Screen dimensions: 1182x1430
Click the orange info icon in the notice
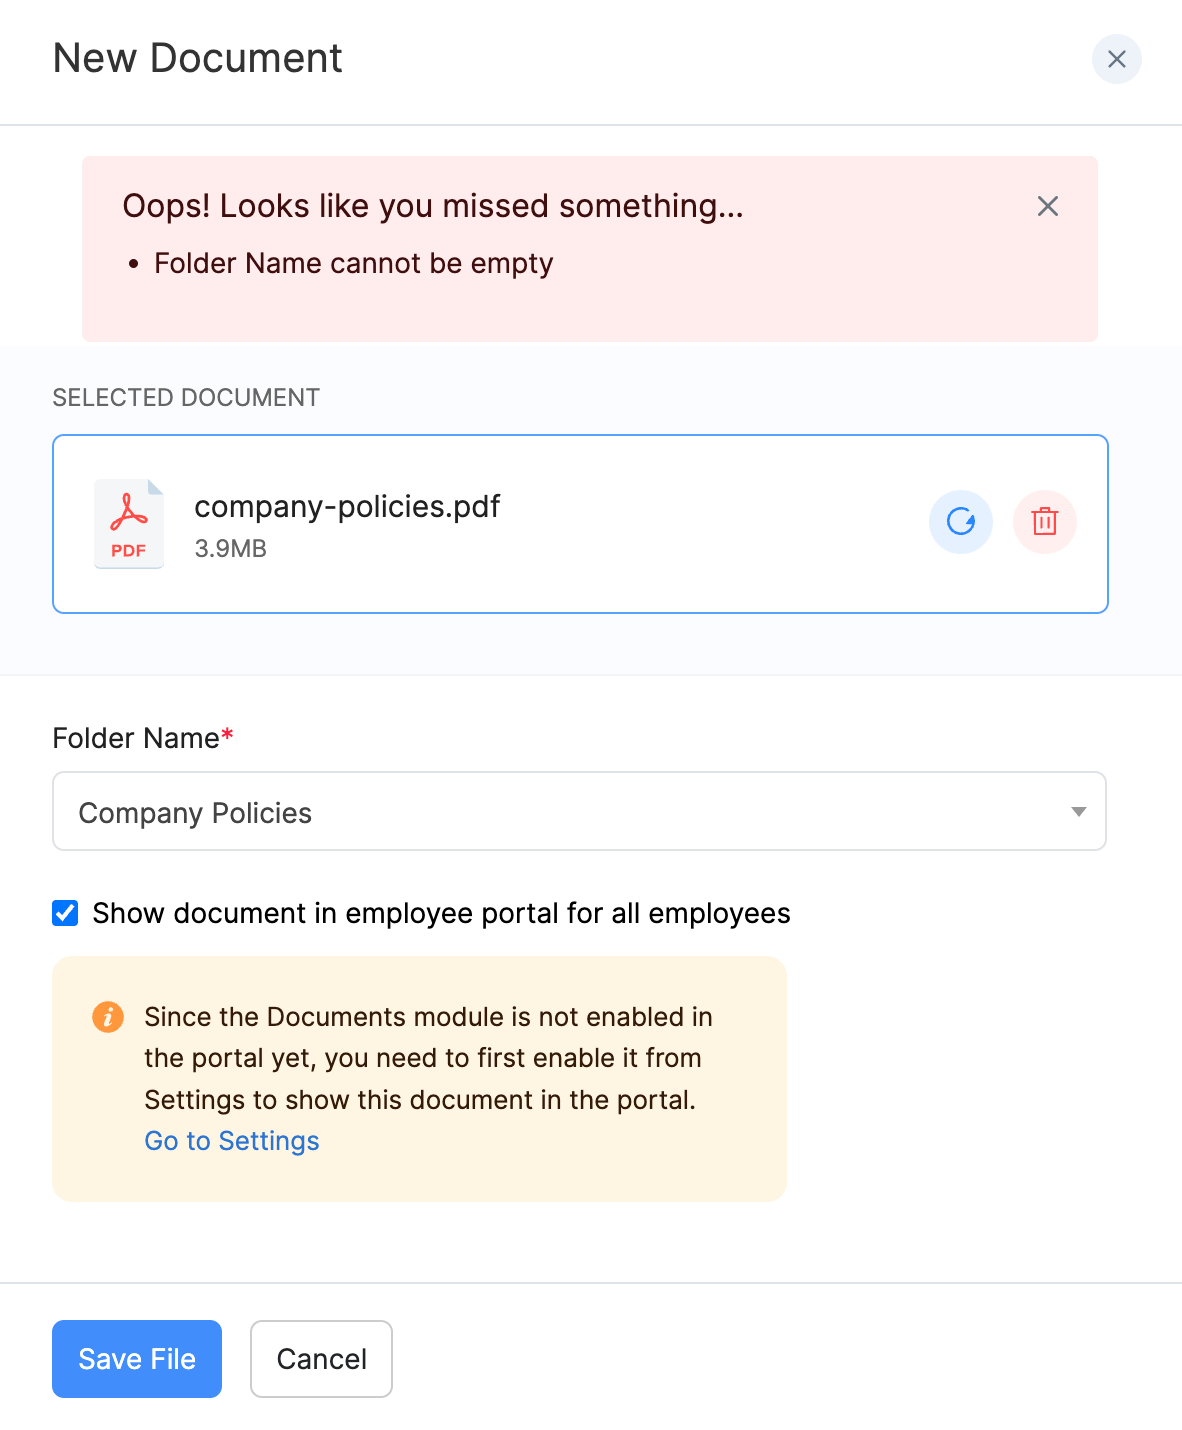pos(108,1017)
